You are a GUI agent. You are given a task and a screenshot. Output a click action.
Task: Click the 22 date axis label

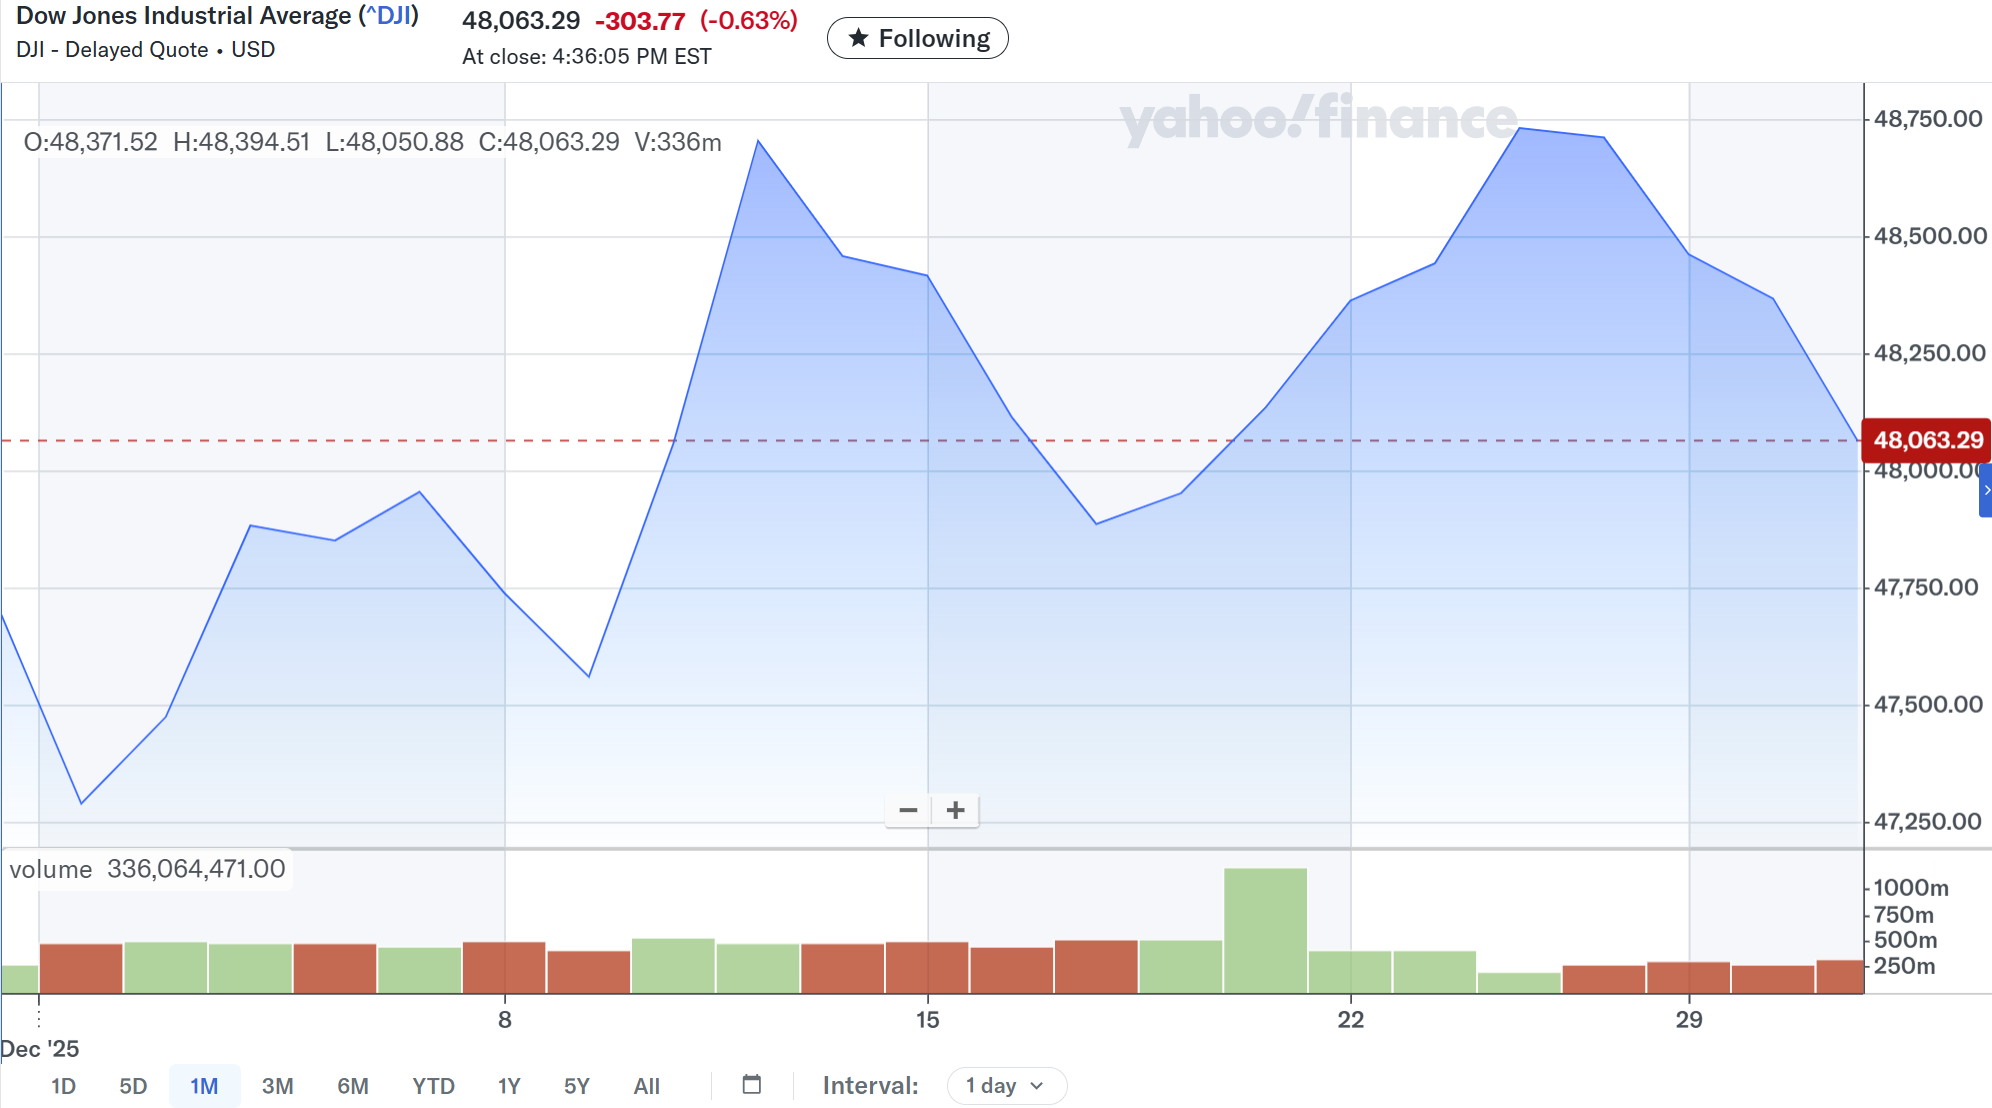(x=1350, y=1019)
